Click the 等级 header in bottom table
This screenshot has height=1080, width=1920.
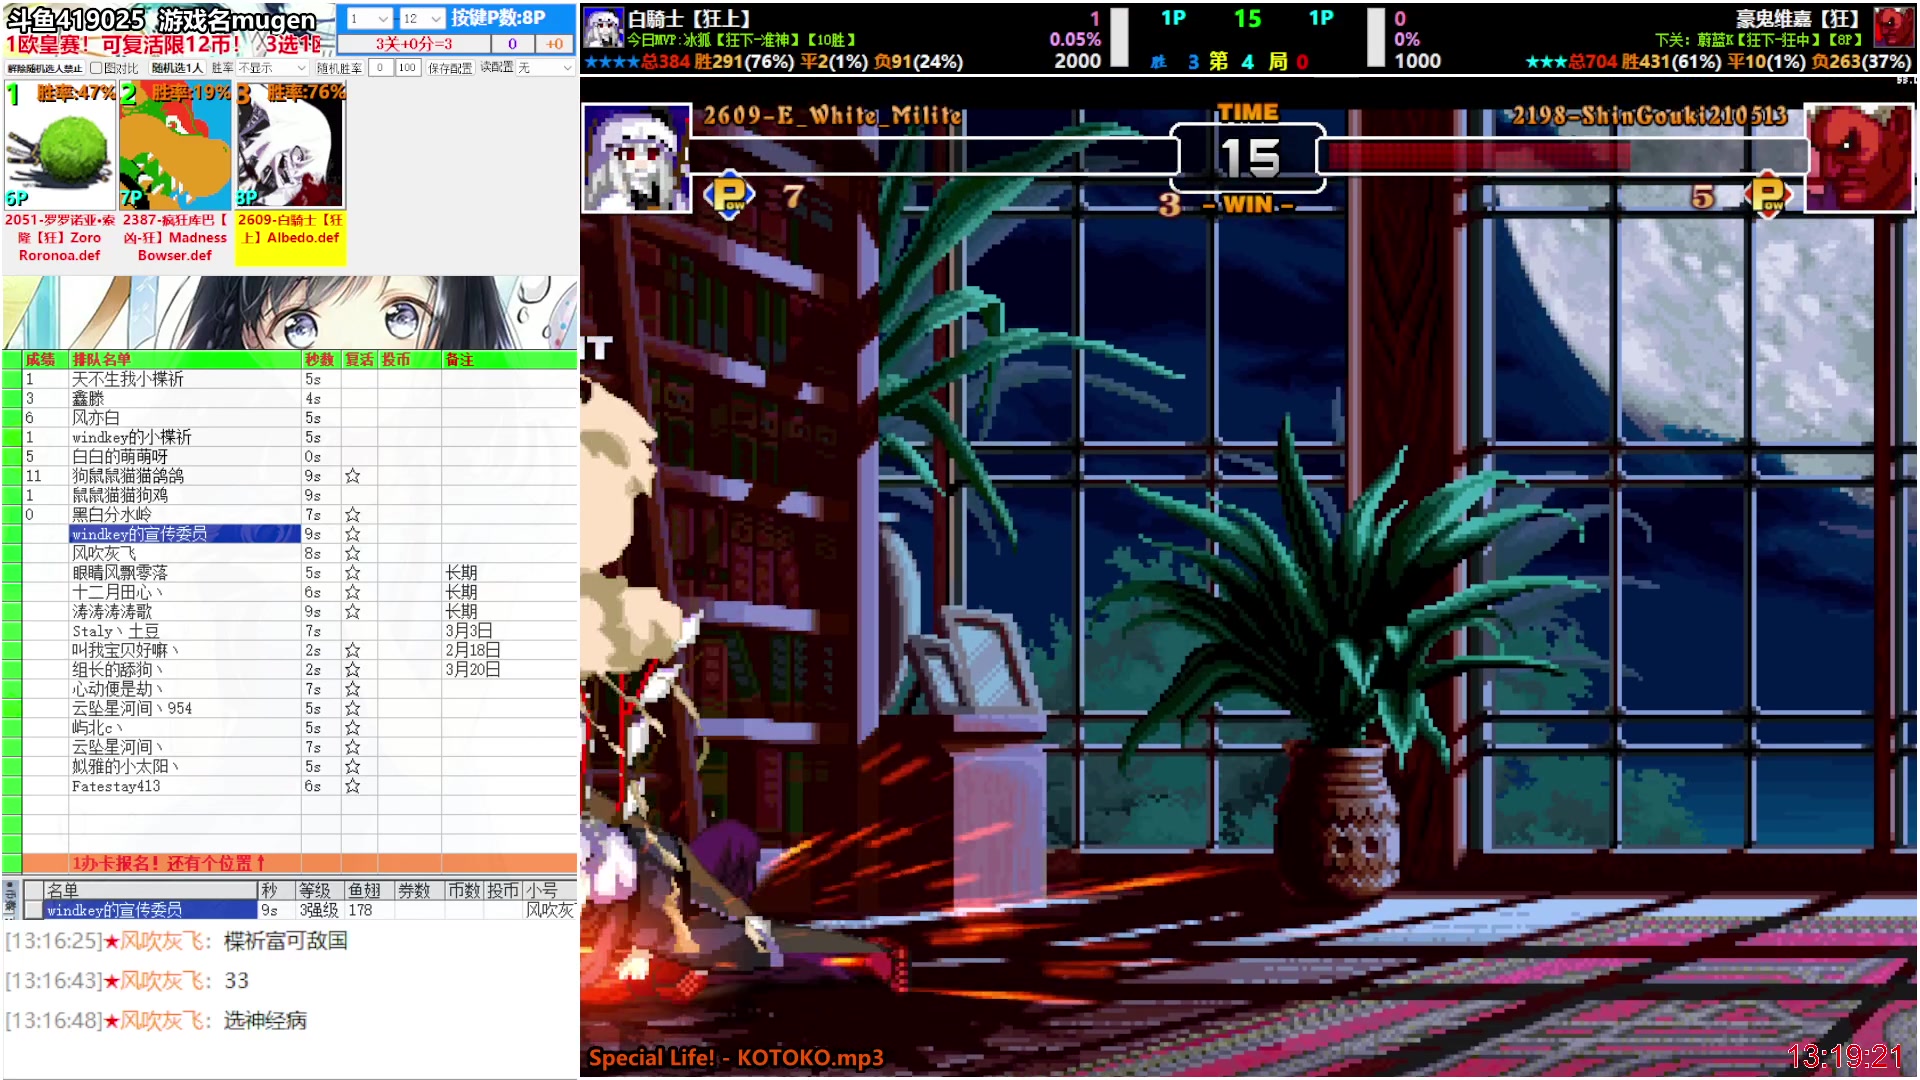(320, 890)
